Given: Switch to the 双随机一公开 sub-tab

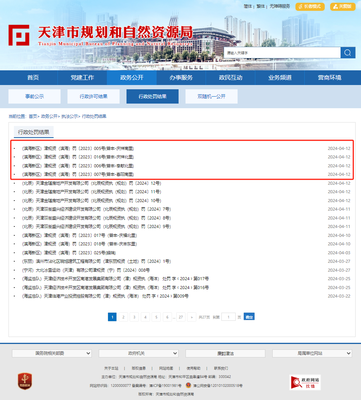Looking at the screenshot, I should 211,97.
